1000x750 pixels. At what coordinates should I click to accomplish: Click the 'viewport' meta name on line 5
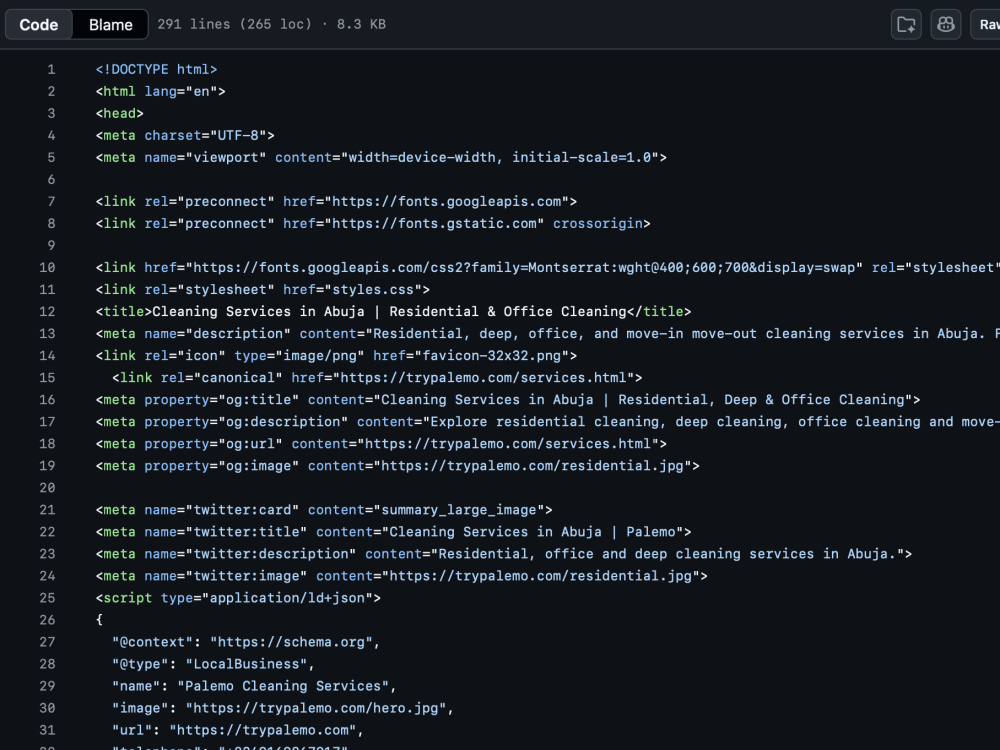click(x=226, y=157)
